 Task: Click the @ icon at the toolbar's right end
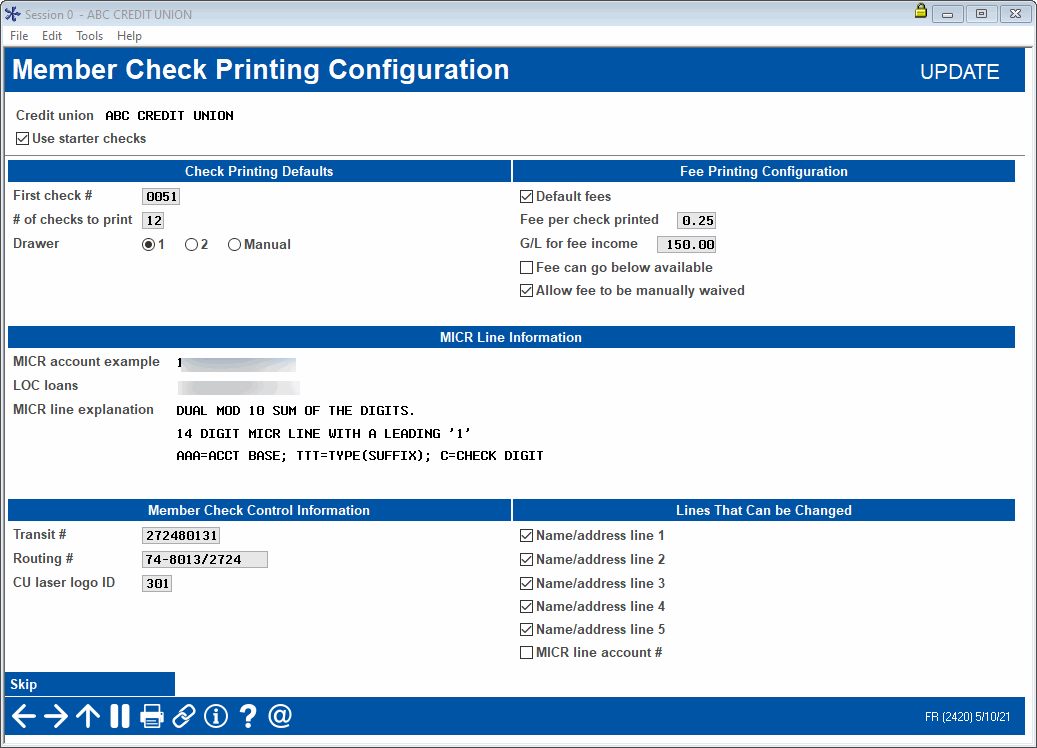tap(279, 715)
